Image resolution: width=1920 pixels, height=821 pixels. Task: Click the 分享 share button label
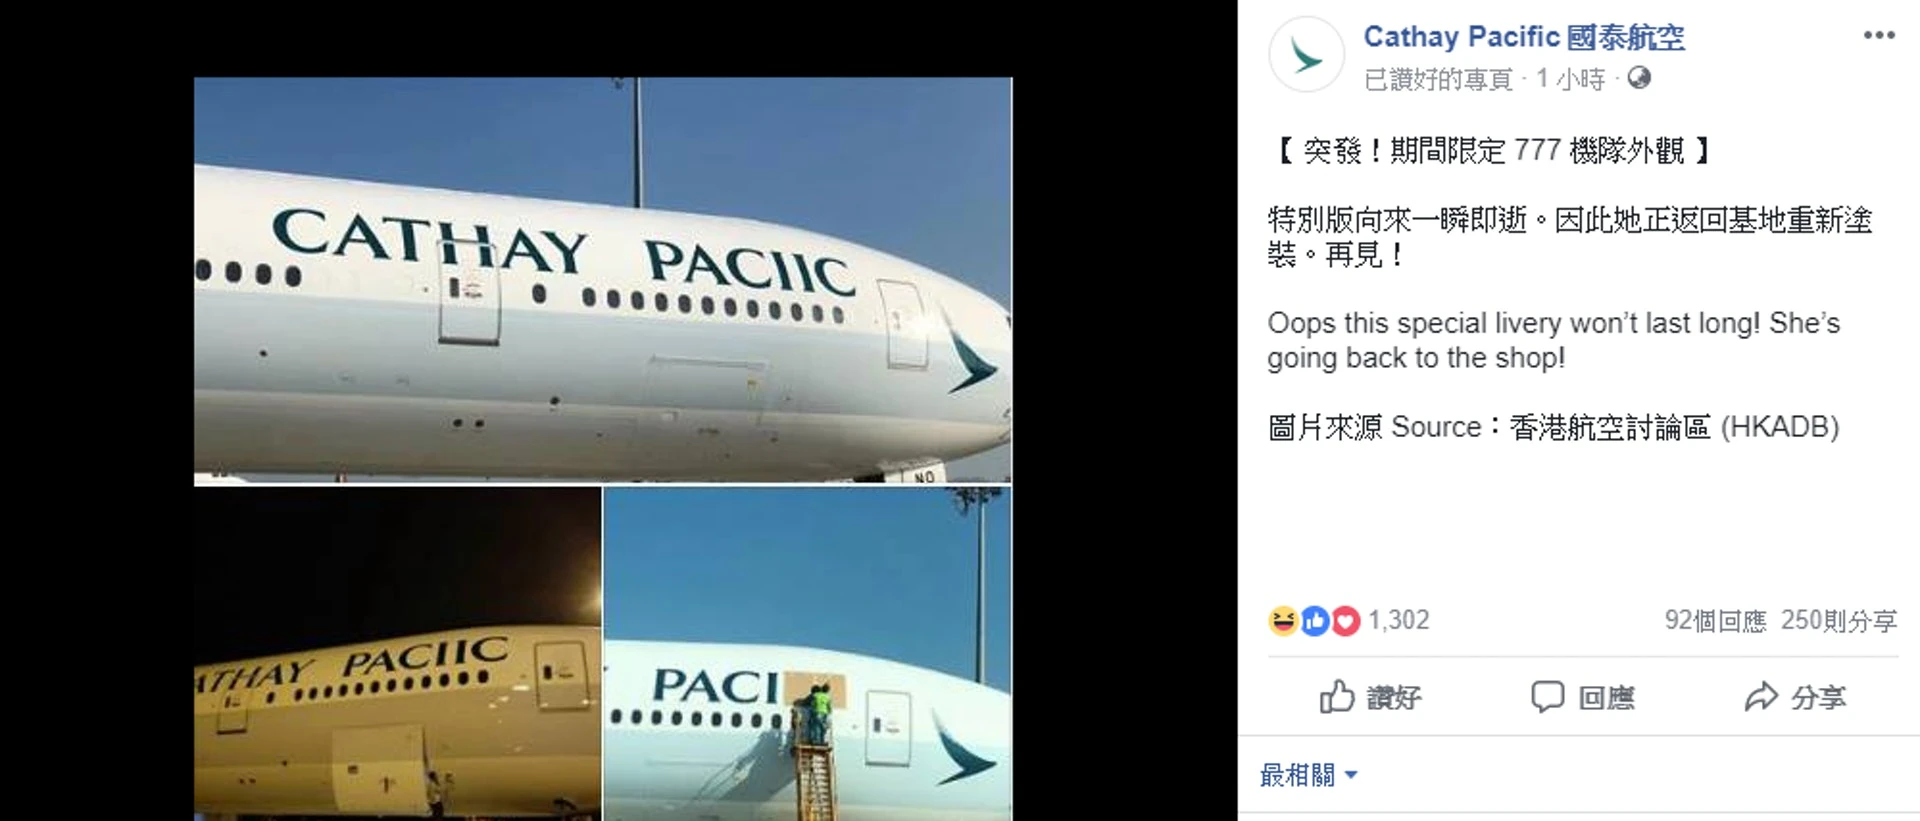tap(1818, 697)
